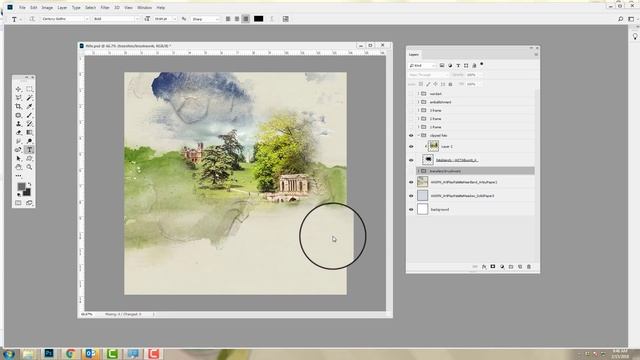Hide the ArtsyPaper2 layer
This screenshot has width=640, height=360.
[411, 182]
